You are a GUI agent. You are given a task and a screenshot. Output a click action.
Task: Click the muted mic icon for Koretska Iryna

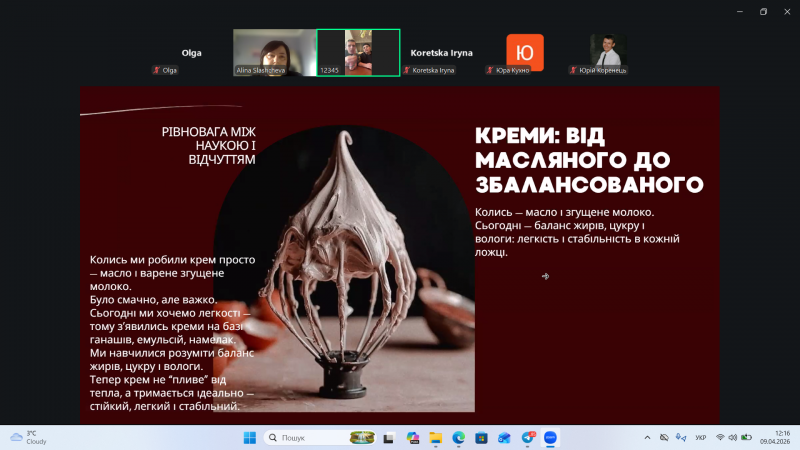tap(407, 70)
